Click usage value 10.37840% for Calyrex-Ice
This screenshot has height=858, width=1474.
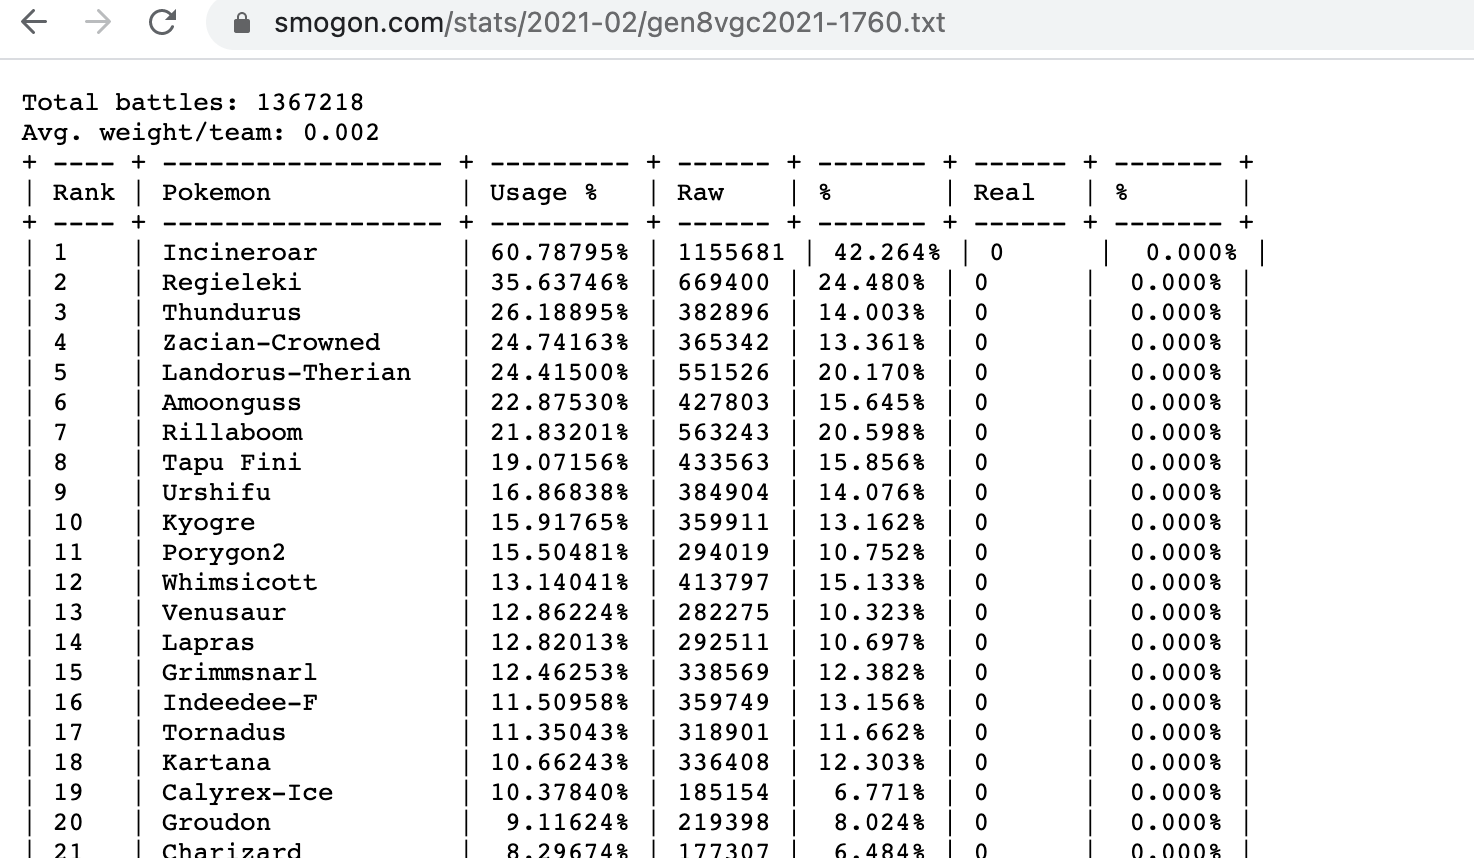(559, 792)
